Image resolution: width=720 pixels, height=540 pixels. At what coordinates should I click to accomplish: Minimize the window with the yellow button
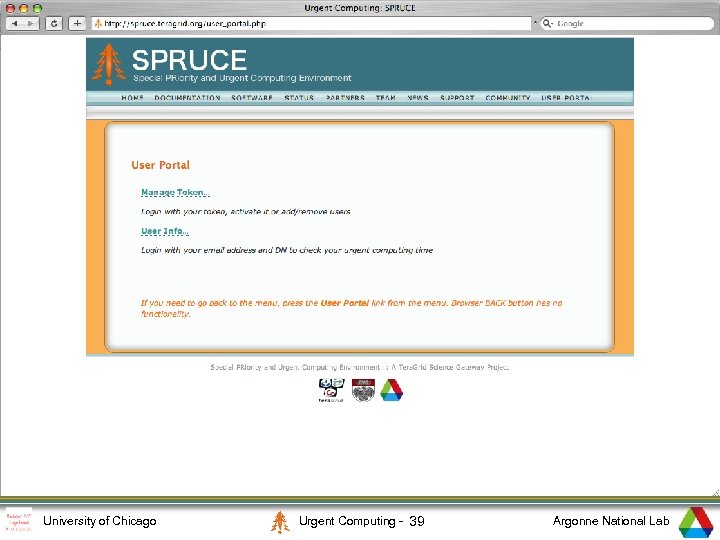point(24,8)
